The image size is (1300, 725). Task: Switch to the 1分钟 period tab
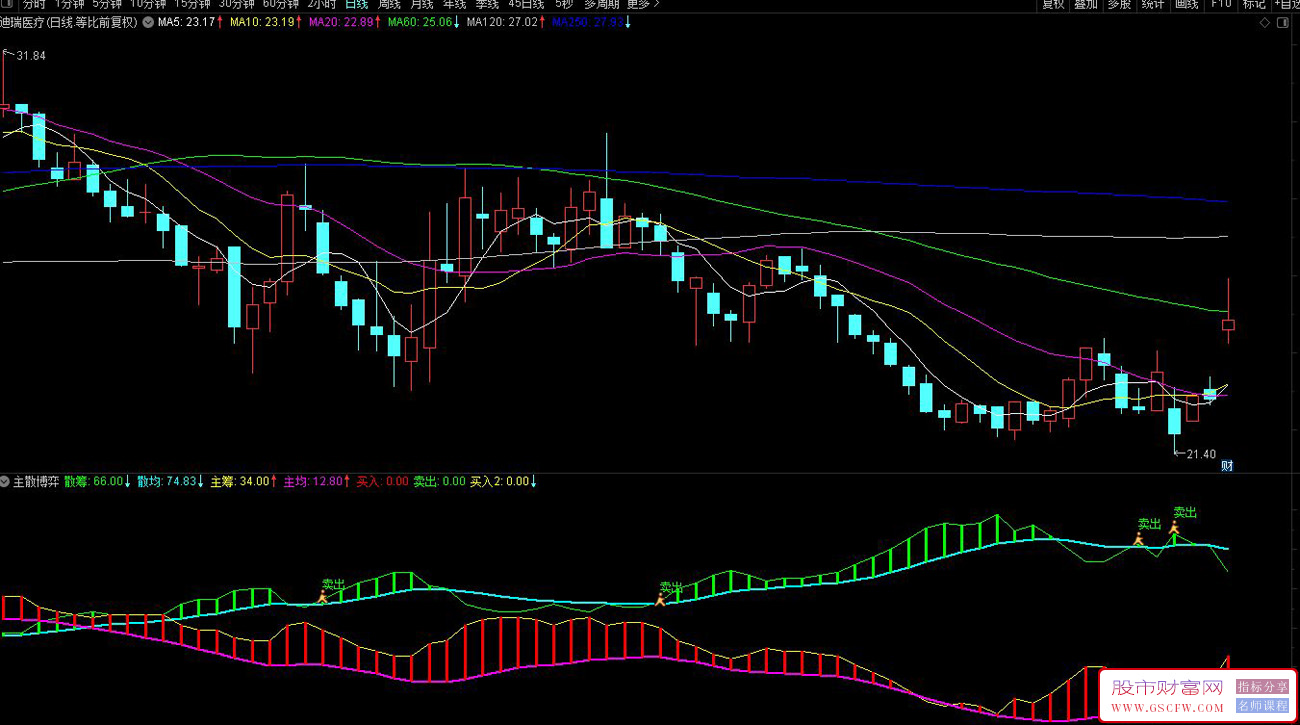click(x=70, y=4)
